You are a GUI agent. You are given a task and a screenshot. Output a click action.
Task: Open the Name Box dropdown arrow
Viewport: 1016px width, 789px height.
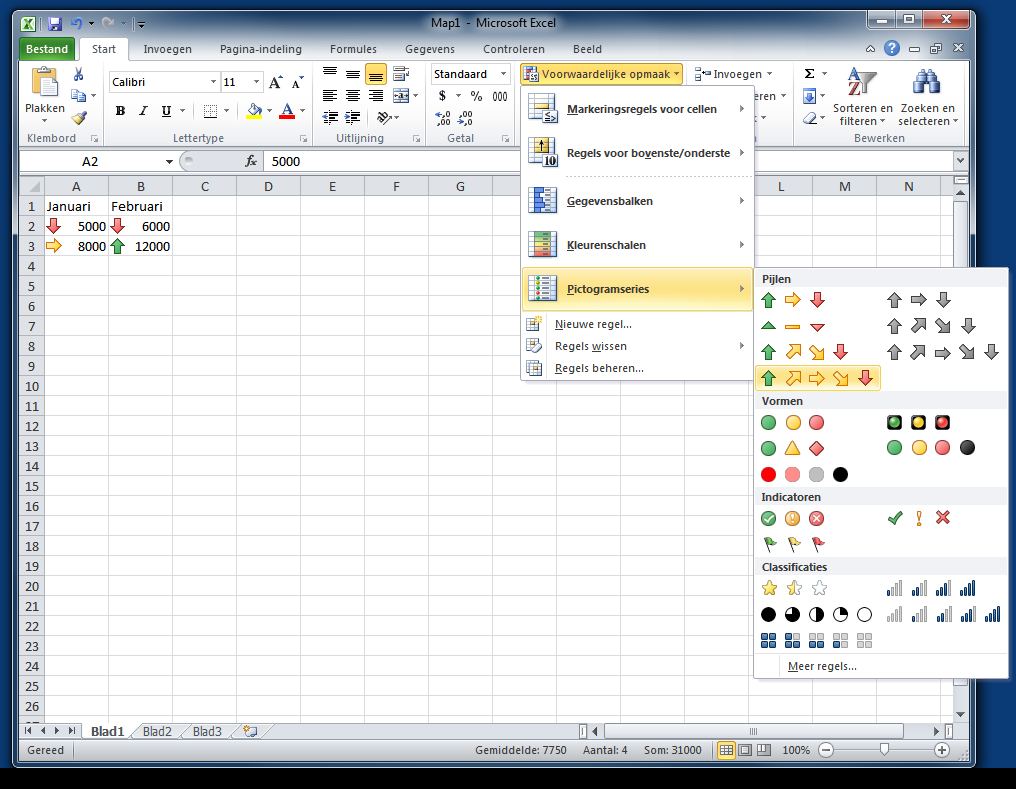pos(169,161)
